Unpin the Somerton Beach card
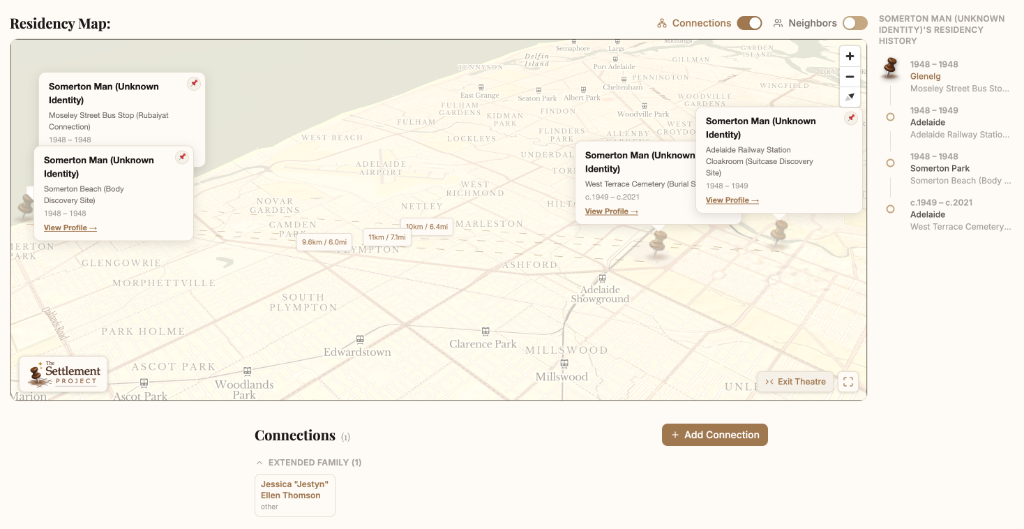Viewport: 1024px width, 529px height. (182, 157)
